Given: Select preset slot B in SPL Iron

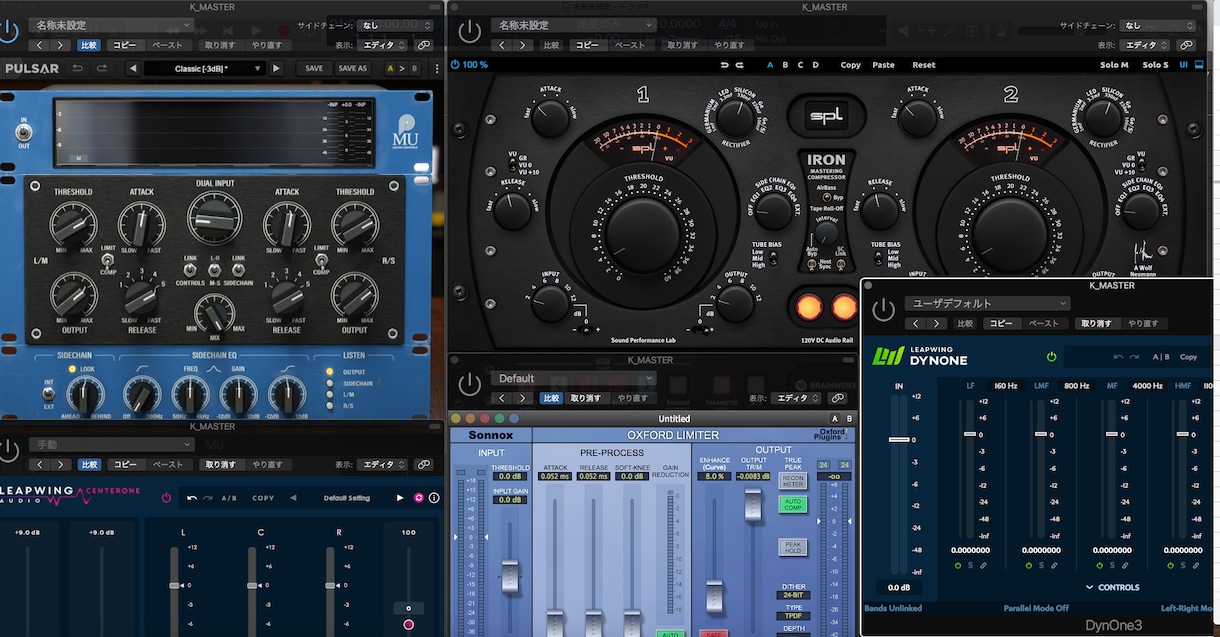Looking at the screenshot, I should tap(785, 65).
